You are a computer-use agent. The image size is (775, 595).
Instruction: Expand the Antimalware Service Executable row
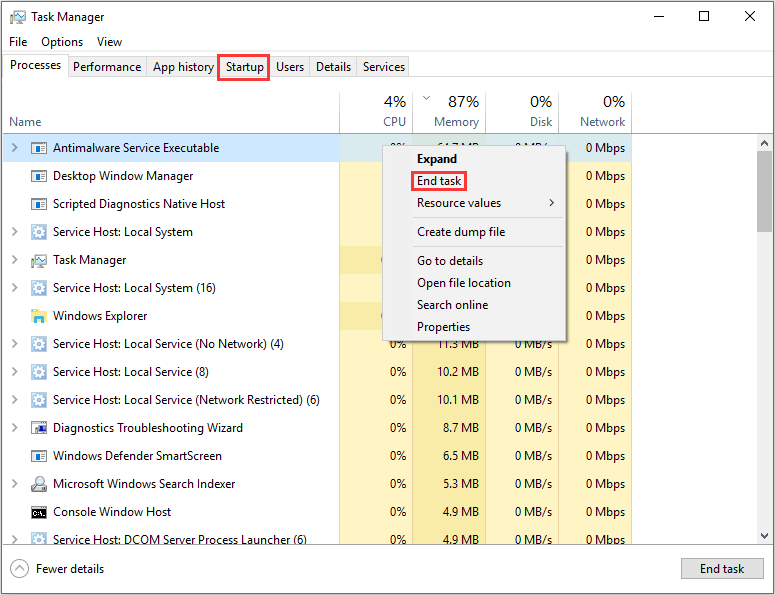tap(15, 147)
